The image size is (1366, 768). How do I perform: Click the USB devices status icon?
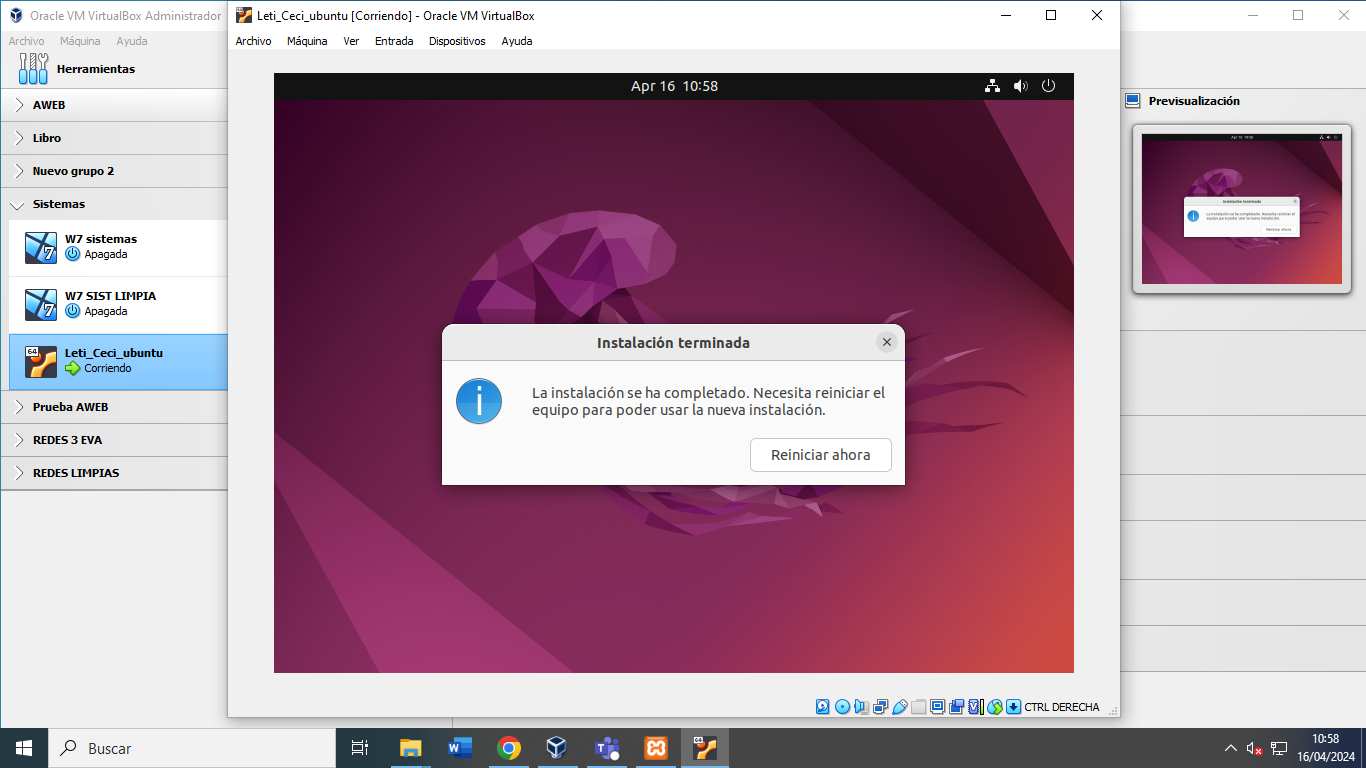(x=899, y=707)
